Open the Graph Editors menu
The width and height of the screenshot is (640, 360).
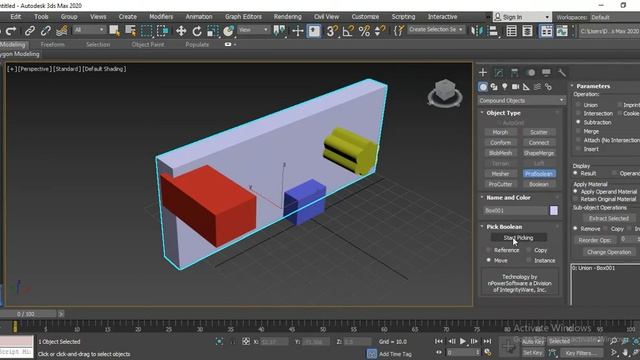click(x=243, y=17)
